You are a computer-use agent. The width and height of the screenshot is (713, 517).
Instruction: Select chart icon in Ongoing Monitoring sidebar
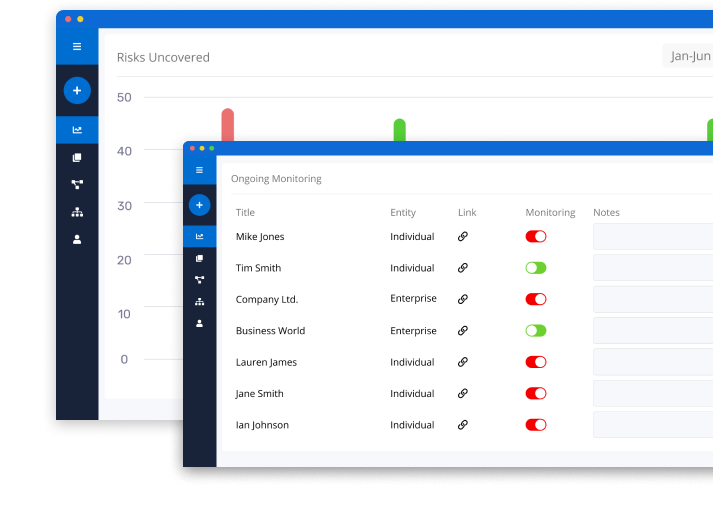[x=199, y=236]
